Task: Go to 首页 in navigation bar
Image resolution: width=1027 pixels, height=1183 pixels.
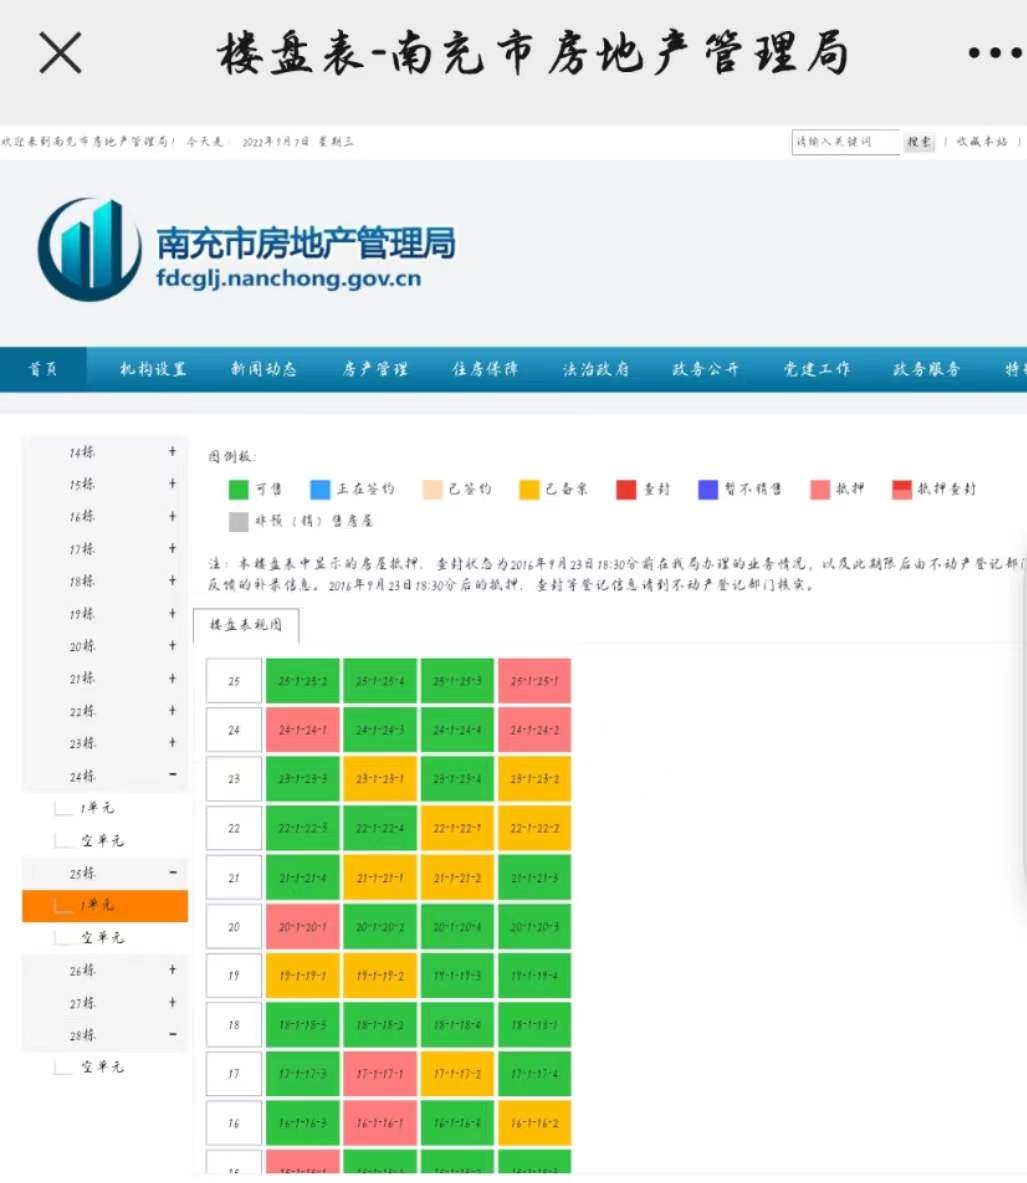Action: pos(43,369)
